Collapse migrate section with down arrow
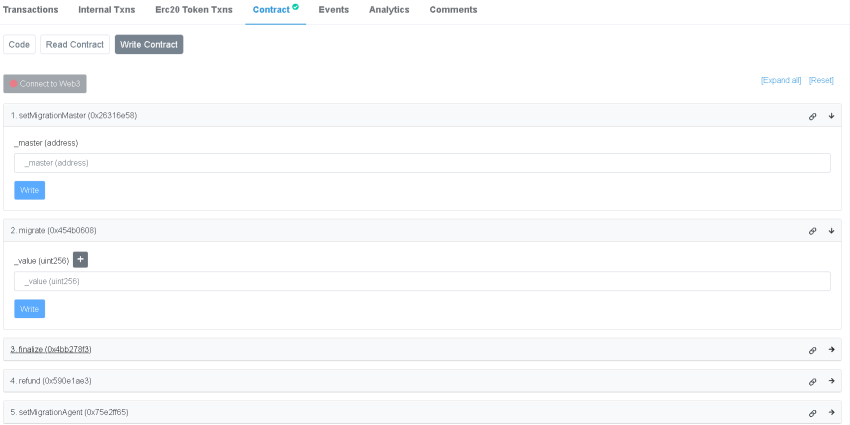The width and height of the screenshot is (850, 425). coord(831,231)
